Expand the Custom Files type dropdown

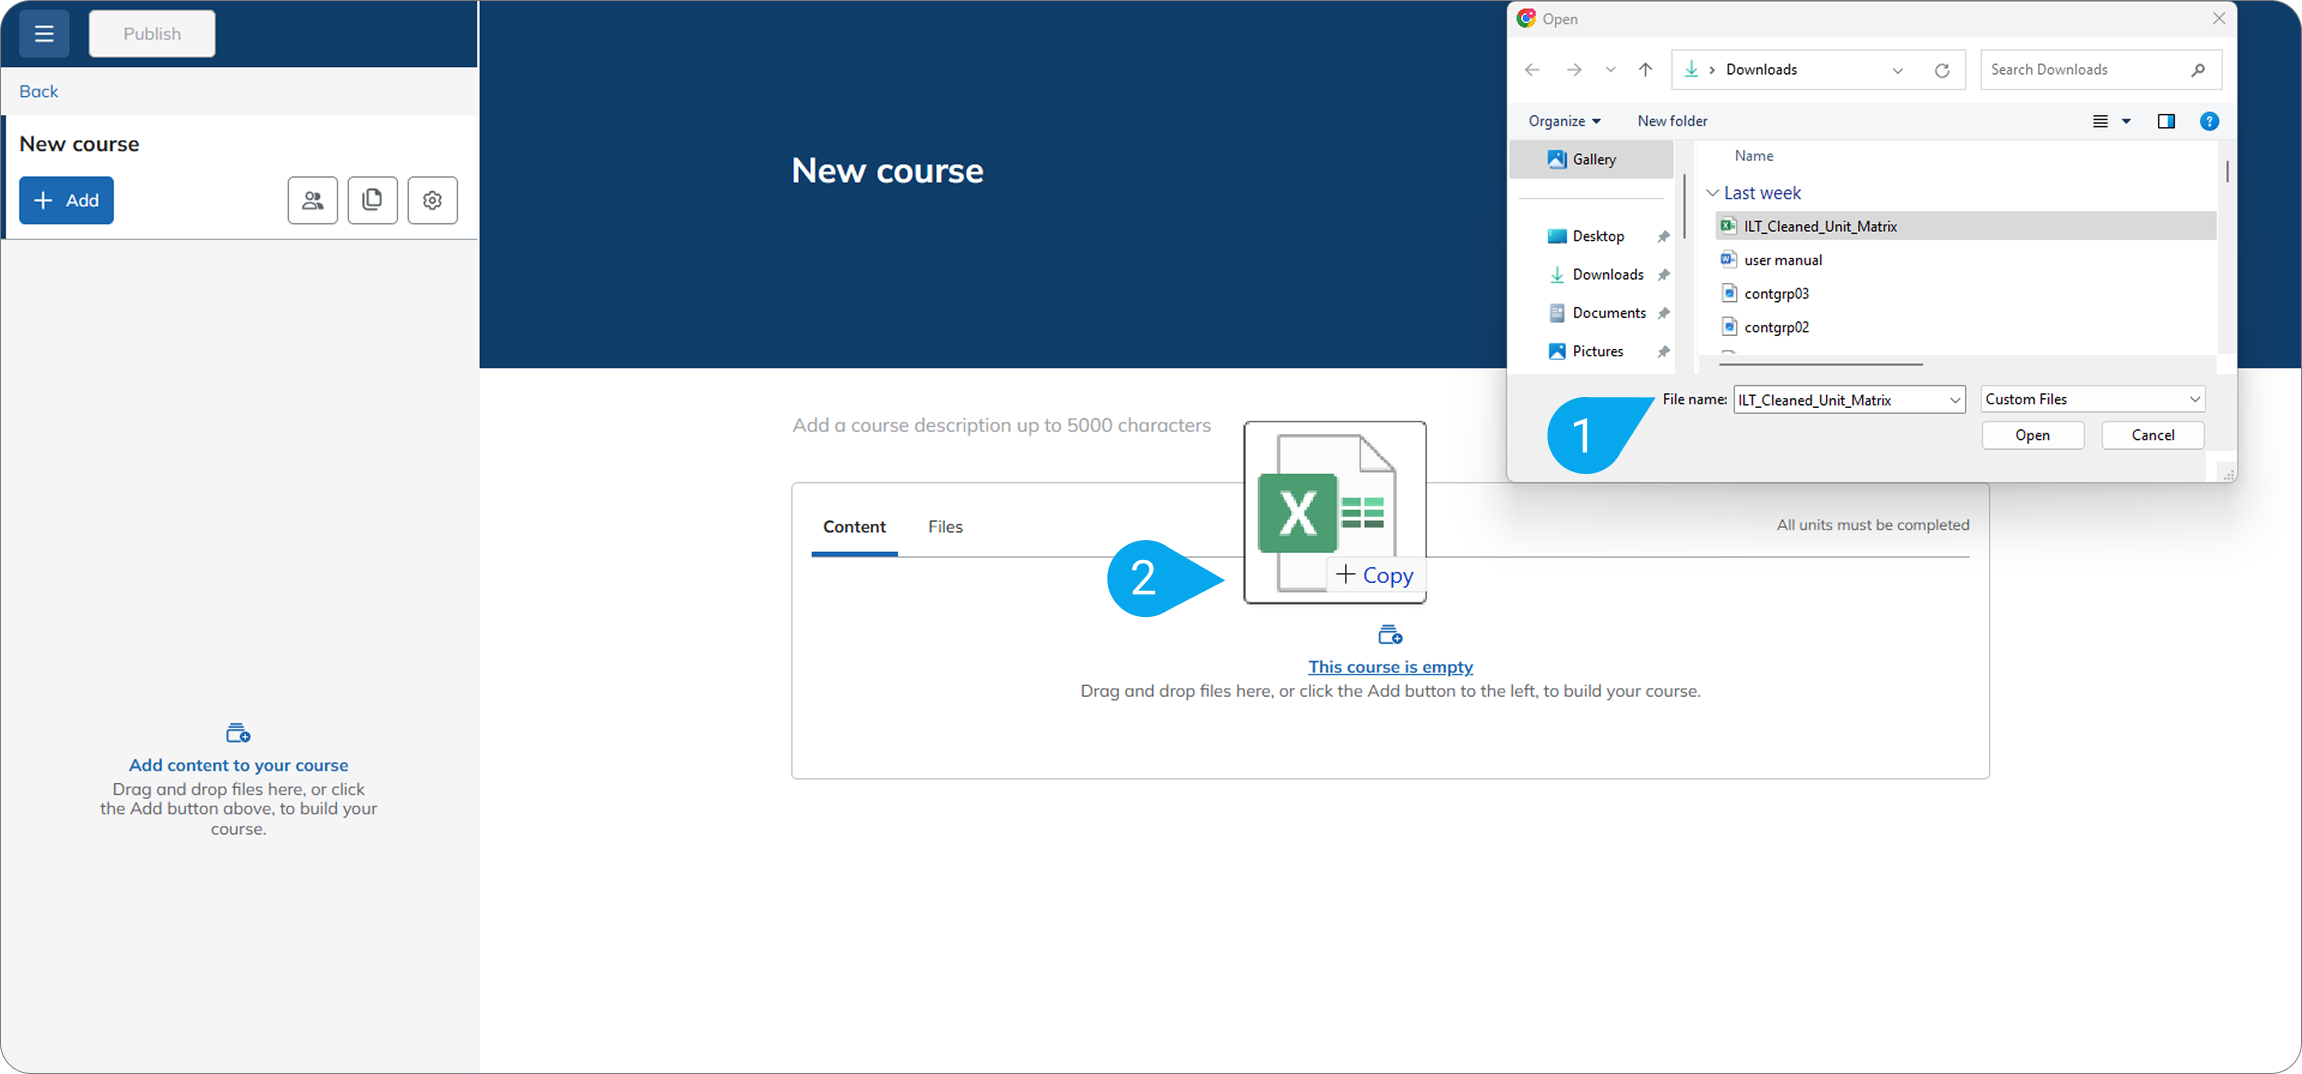(2092, 399)
